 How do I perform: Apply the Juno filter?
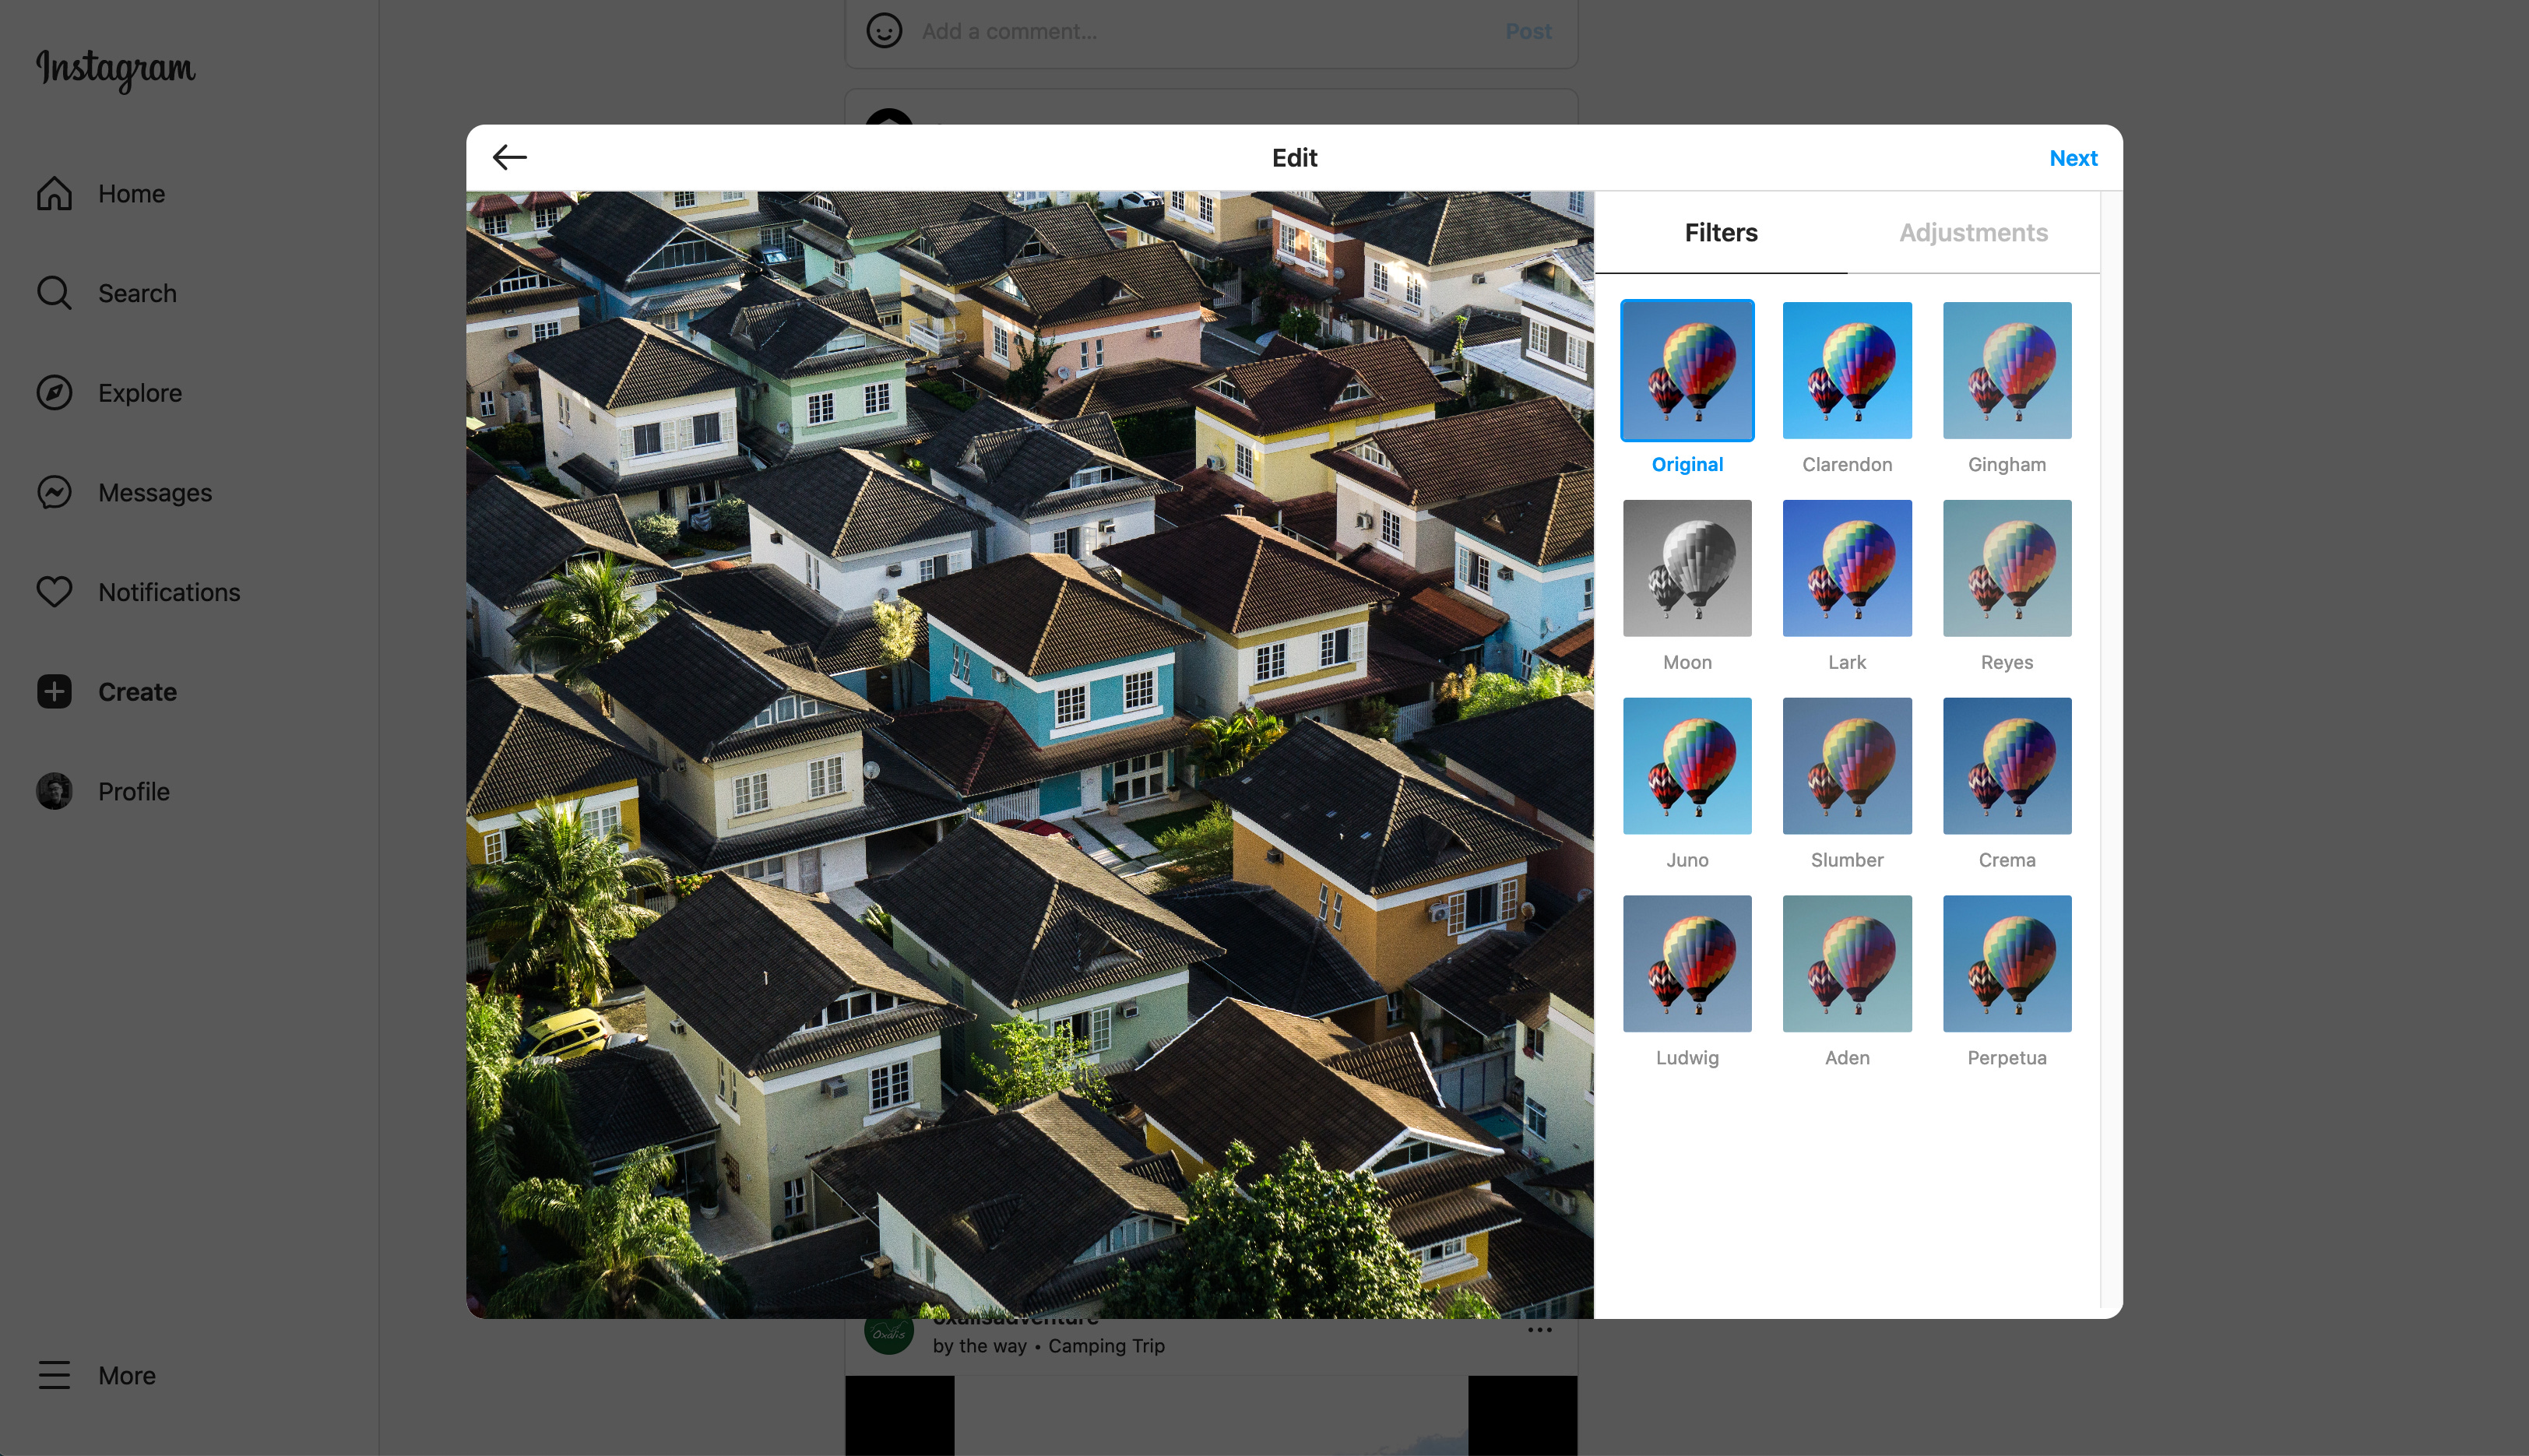pos(1686,766)
